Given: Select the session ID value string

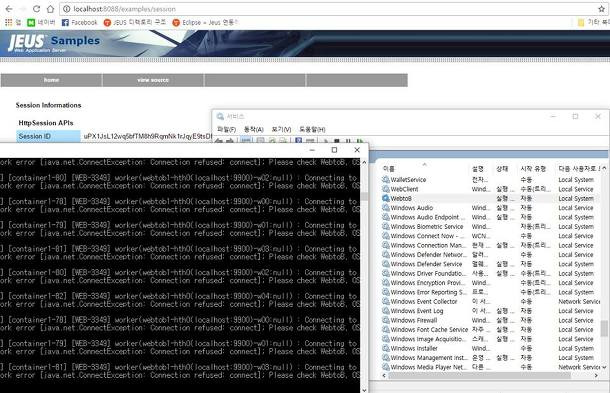Looking at the screenshot, I should point(148,136).
